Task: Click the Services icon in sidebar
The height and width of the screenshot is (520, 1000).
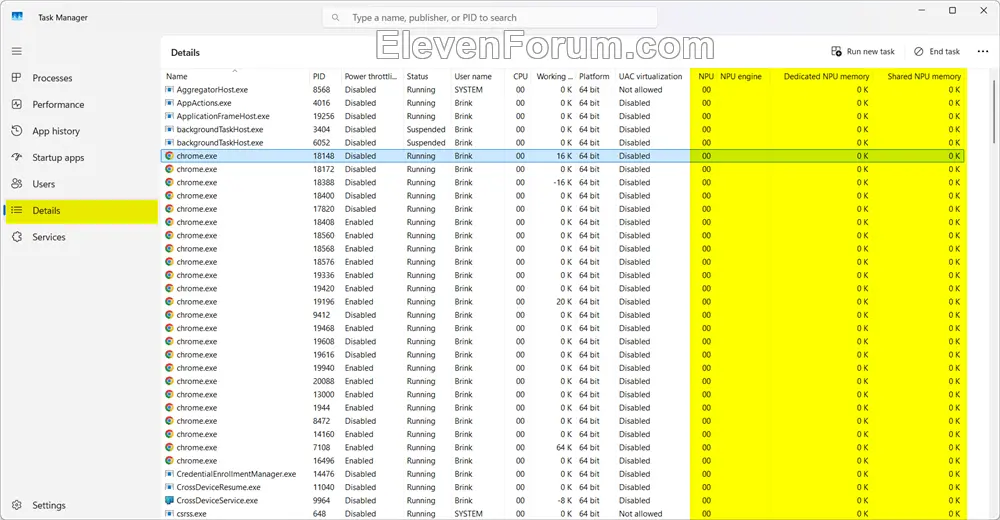Action: [17, 237]
